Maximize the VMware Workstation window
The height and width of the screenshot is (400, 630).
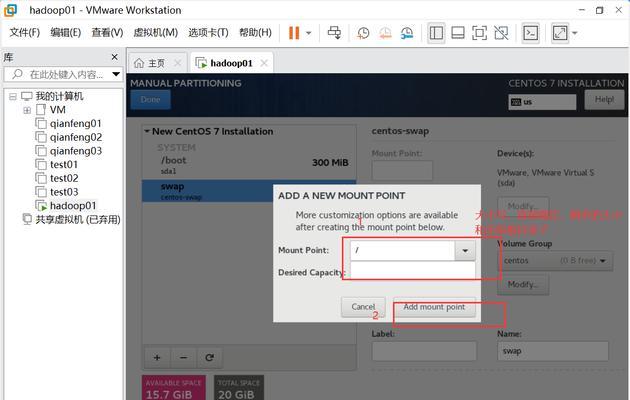(599, 10)
